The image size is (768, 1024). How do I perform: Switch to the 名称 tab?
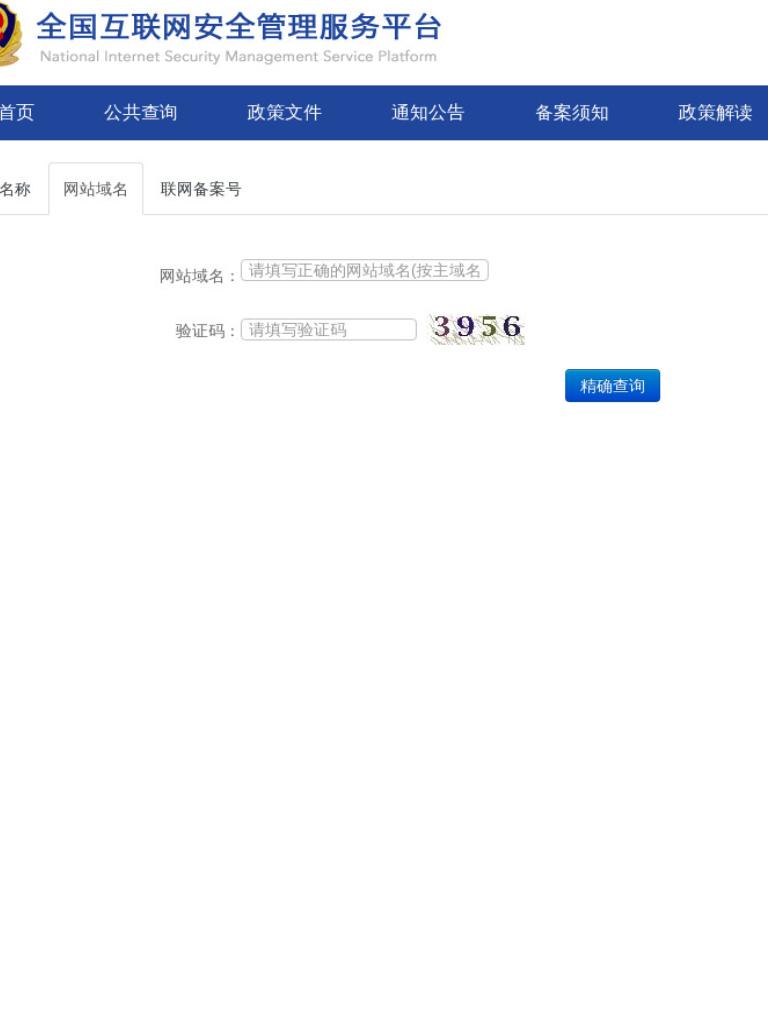click(16, 189)
